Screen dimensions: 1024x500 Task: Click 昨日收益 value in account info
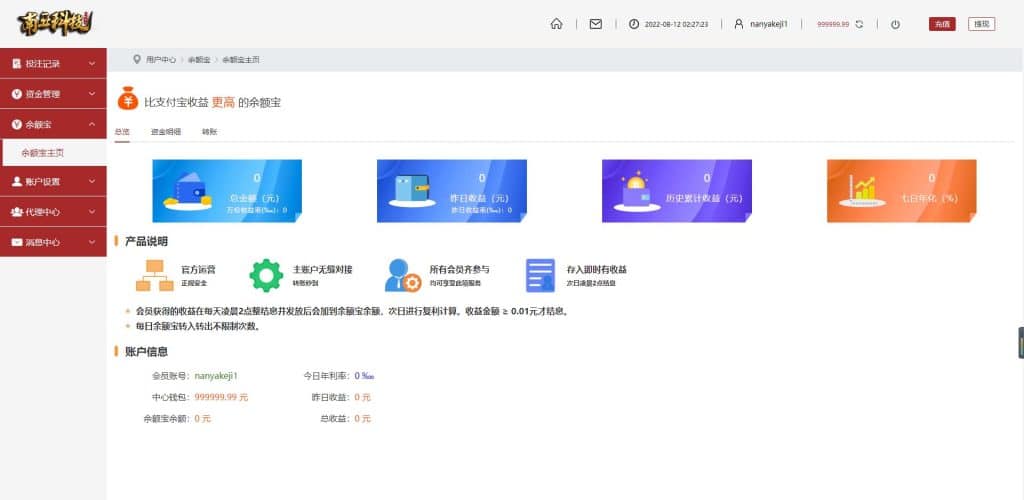tap(362, 397)
